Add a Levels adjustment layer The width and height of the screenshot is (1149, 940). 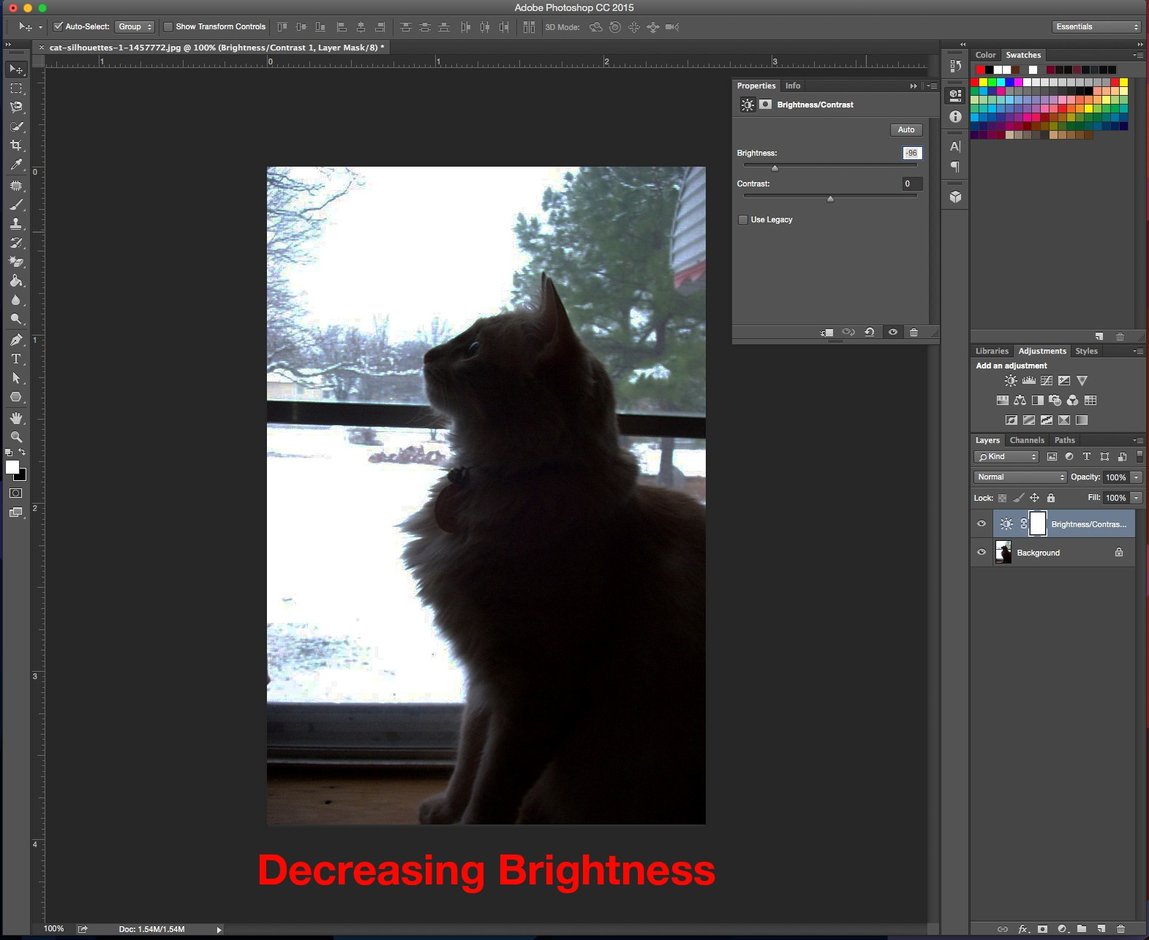coord(1029,381)
